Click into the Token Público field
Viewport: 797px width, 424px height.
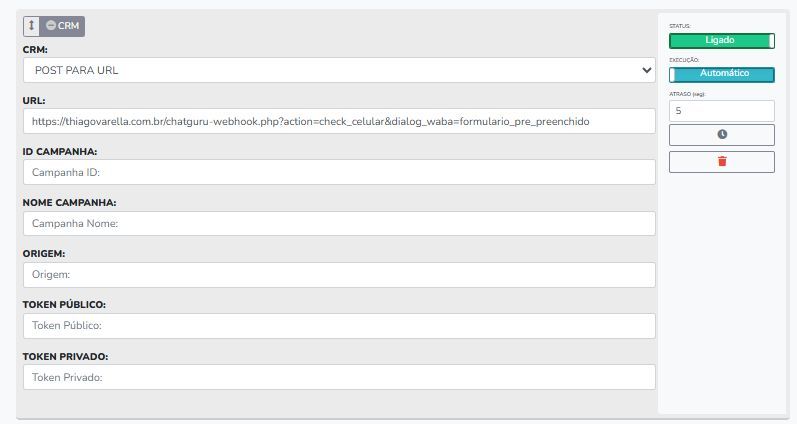(x=339, y=326)
